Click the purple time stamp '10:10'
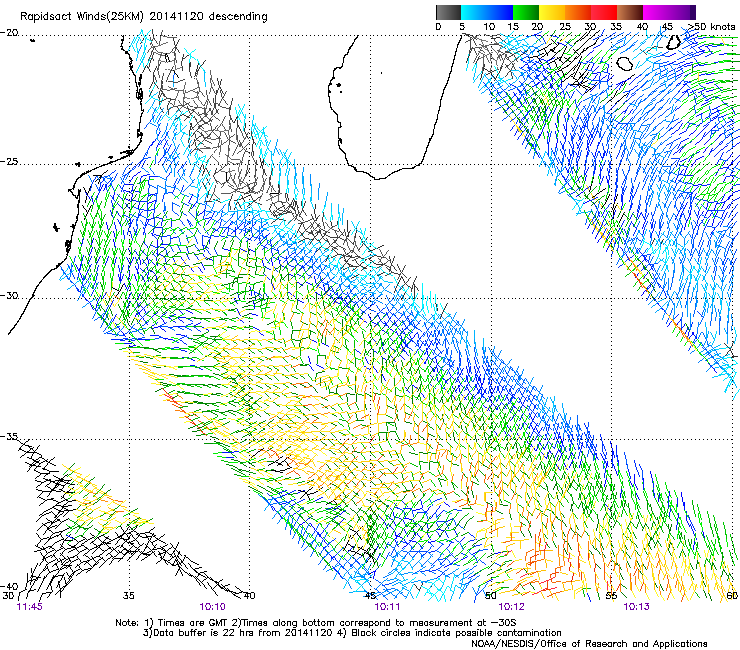 point(212,607)
